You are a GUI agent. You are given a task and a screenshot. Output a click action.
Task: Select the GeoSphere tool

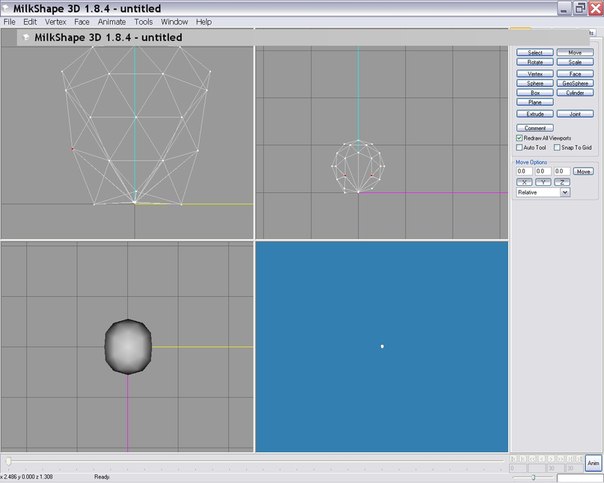click(575, 83)
